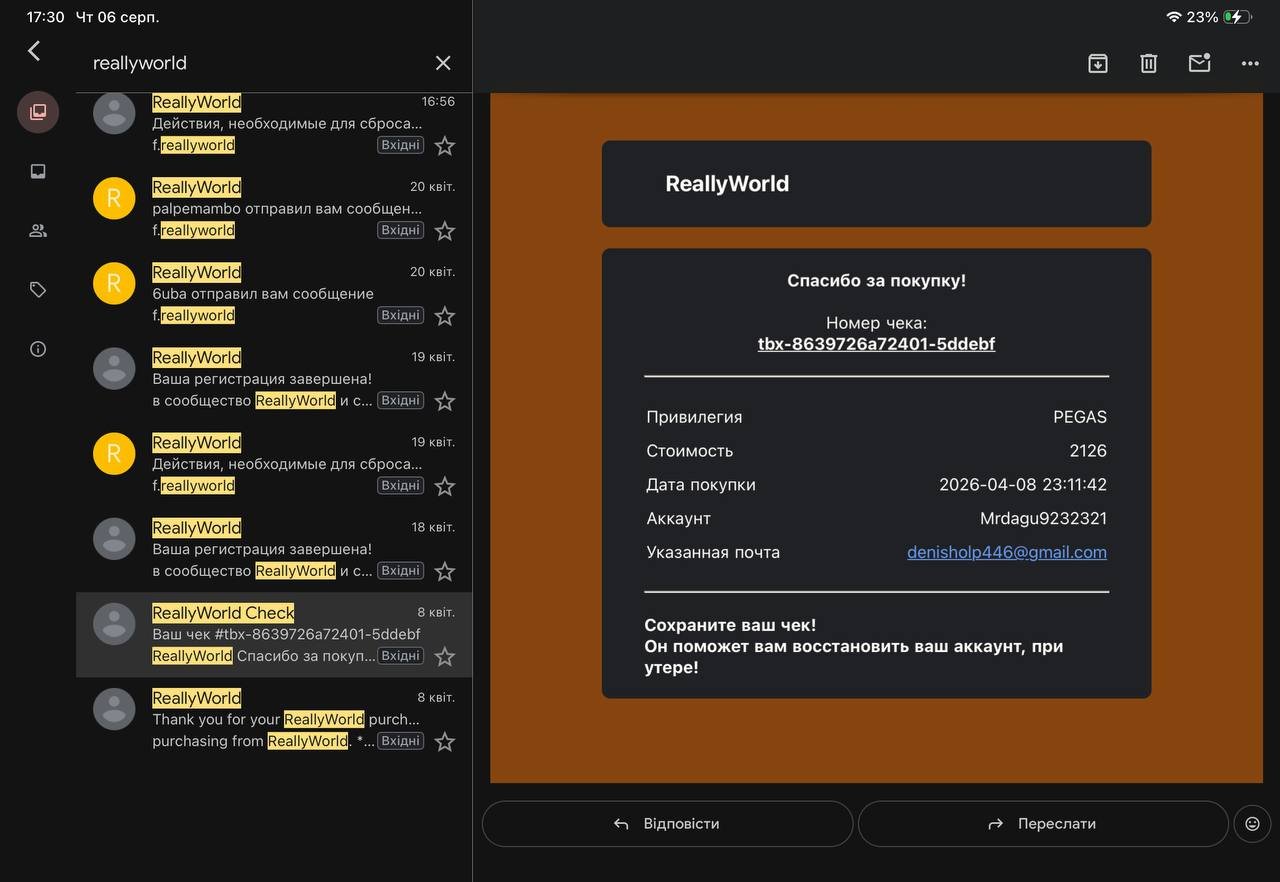Archive the open email

1098,63
